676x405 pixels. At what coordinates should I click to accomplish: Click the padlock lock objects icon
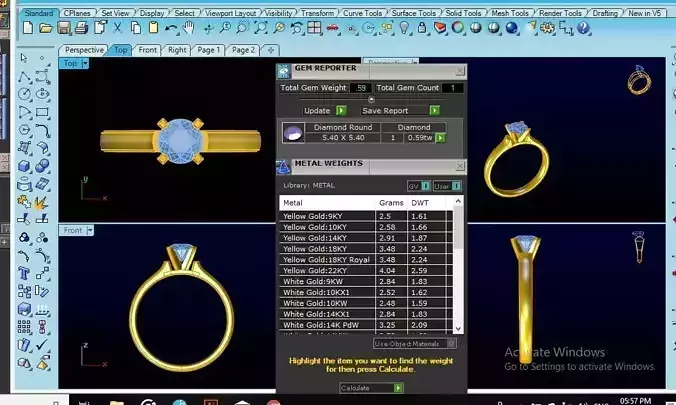coord(422,28)
